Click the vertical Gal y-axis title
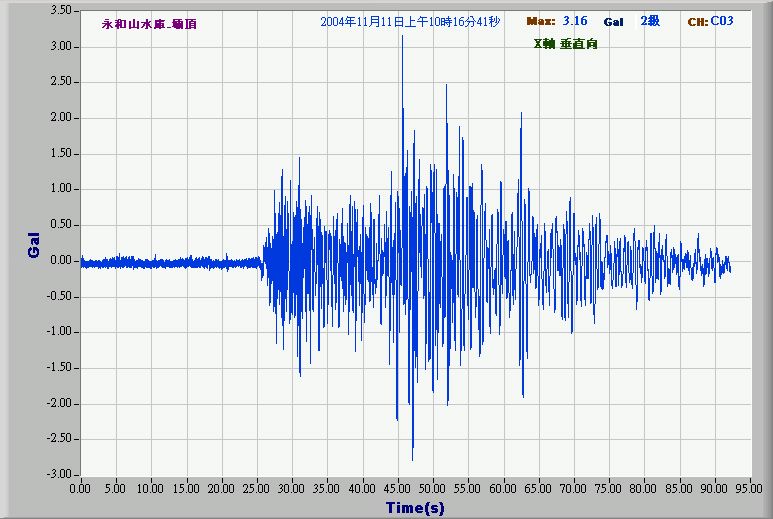 coord(34,246)
